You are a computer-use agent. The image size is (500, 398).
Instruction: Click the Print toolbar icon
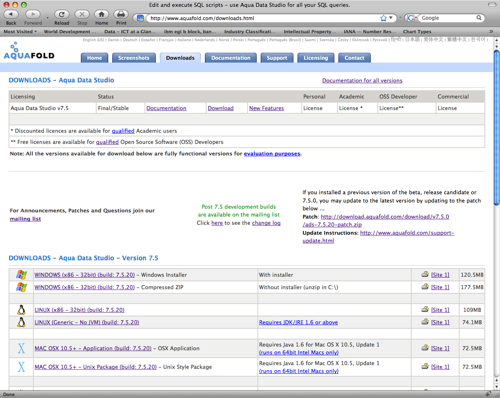(121, 14)
